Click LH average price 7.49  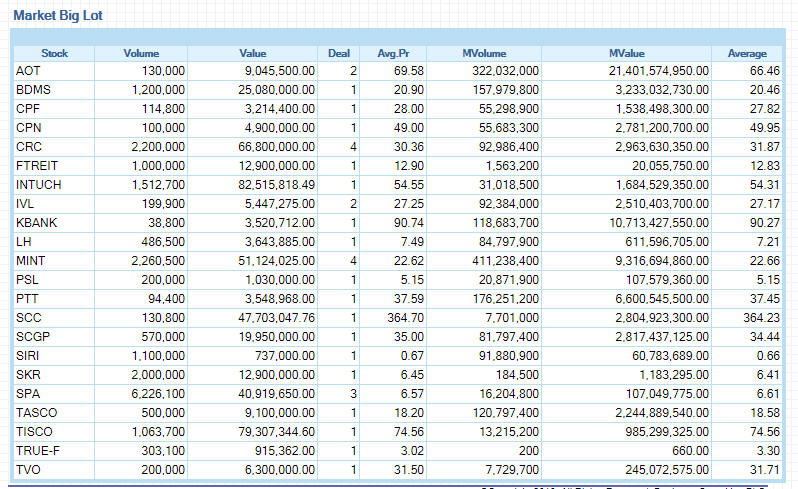coord(412,242)
